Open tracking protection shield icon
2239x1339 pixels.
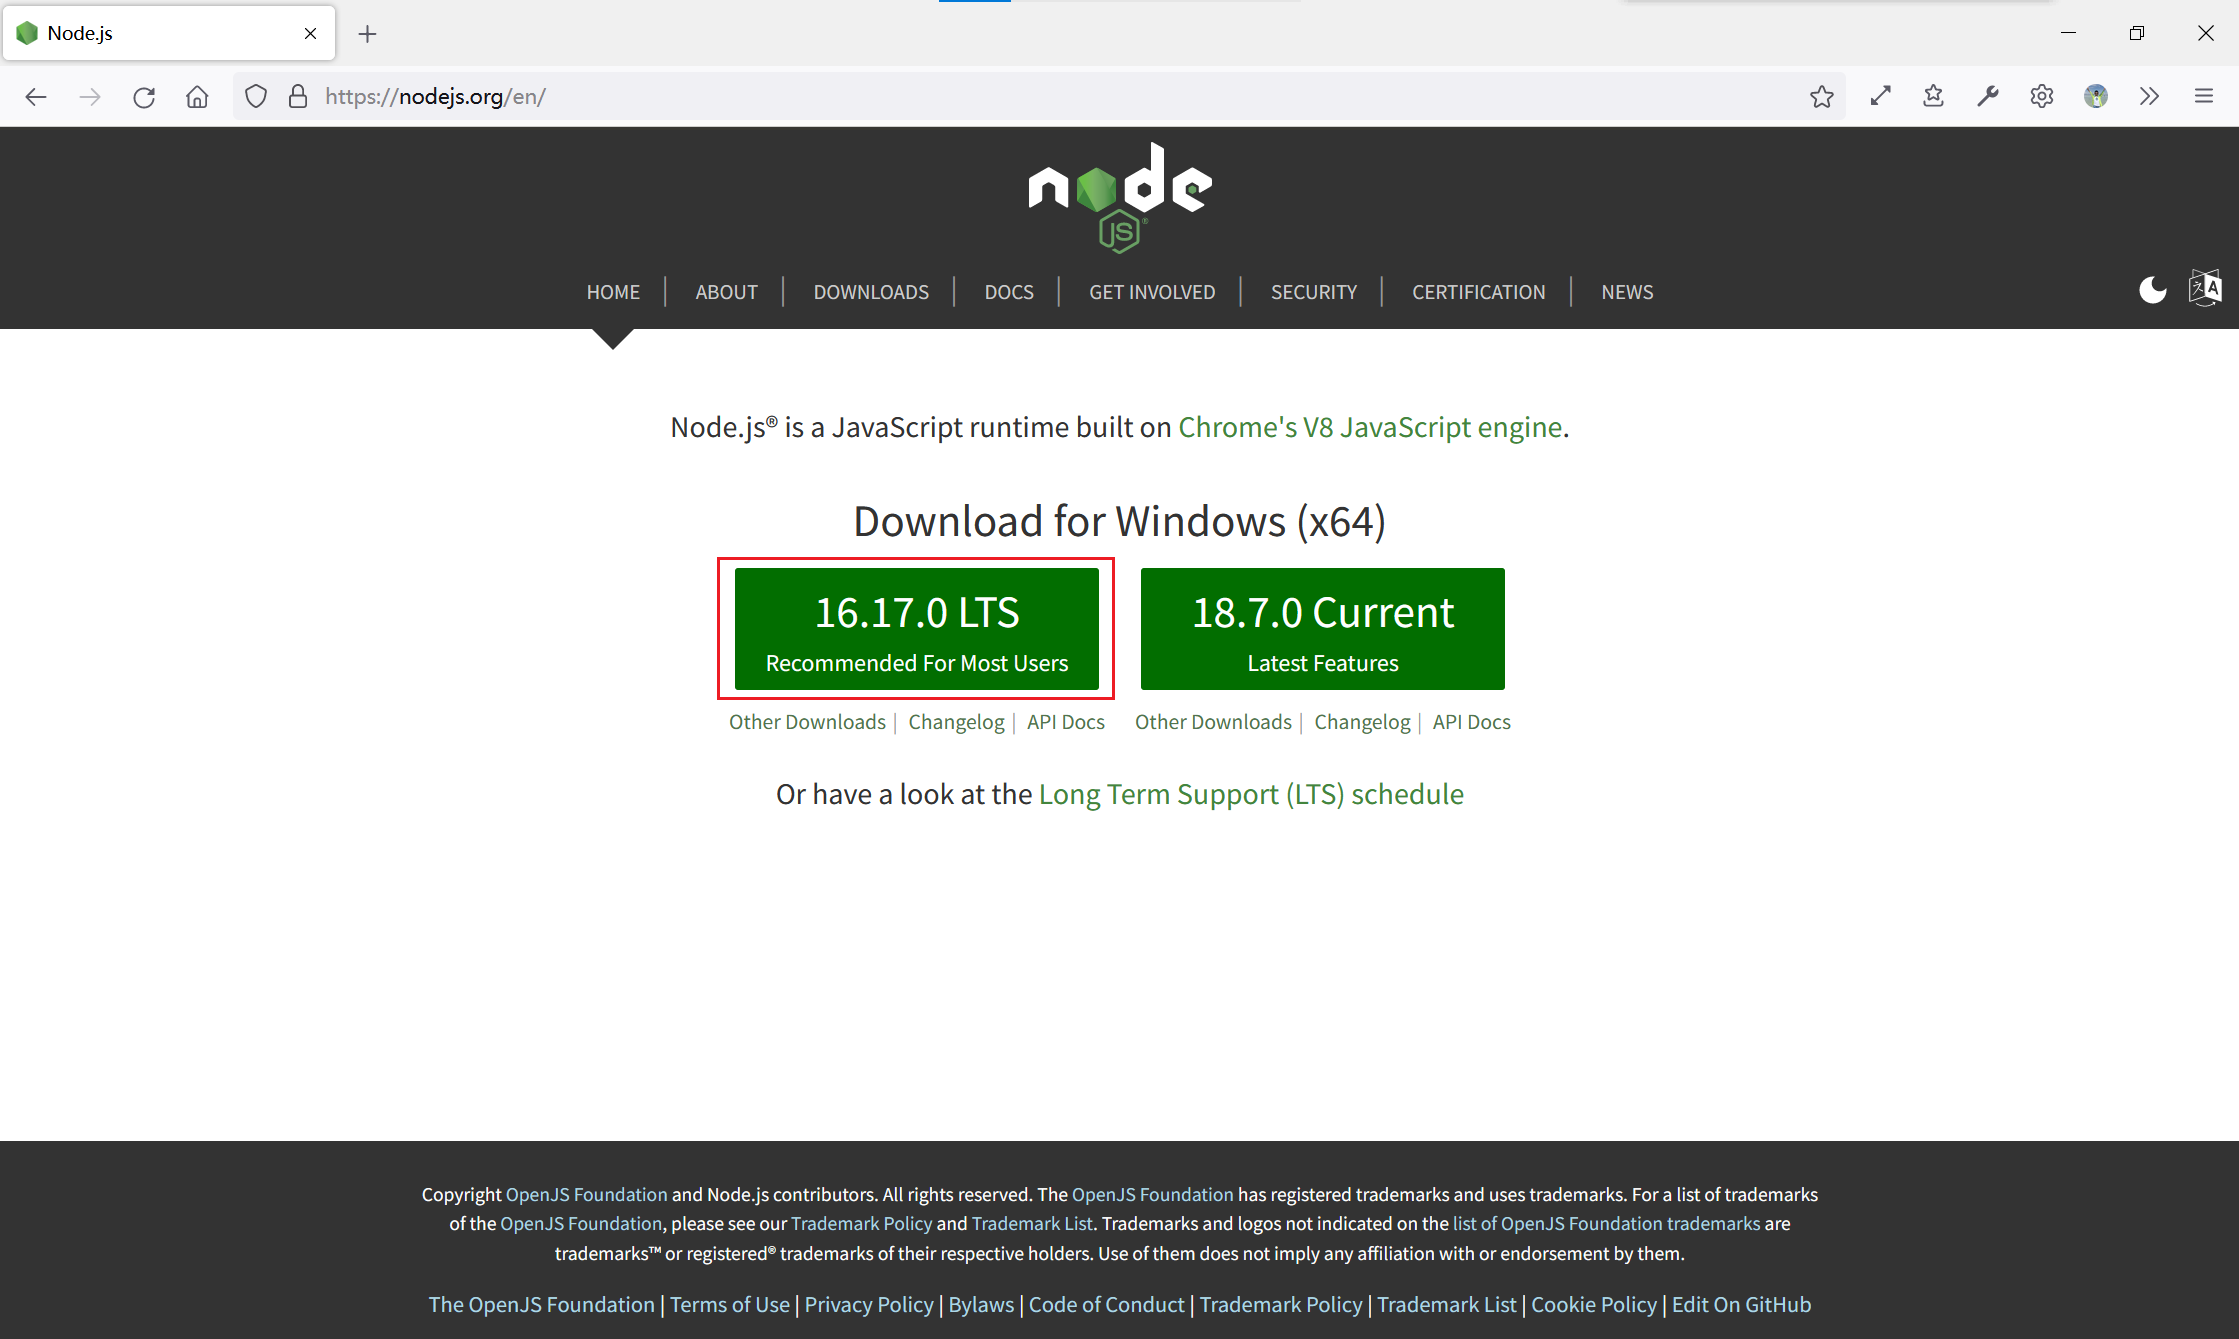tap(256, 97)
